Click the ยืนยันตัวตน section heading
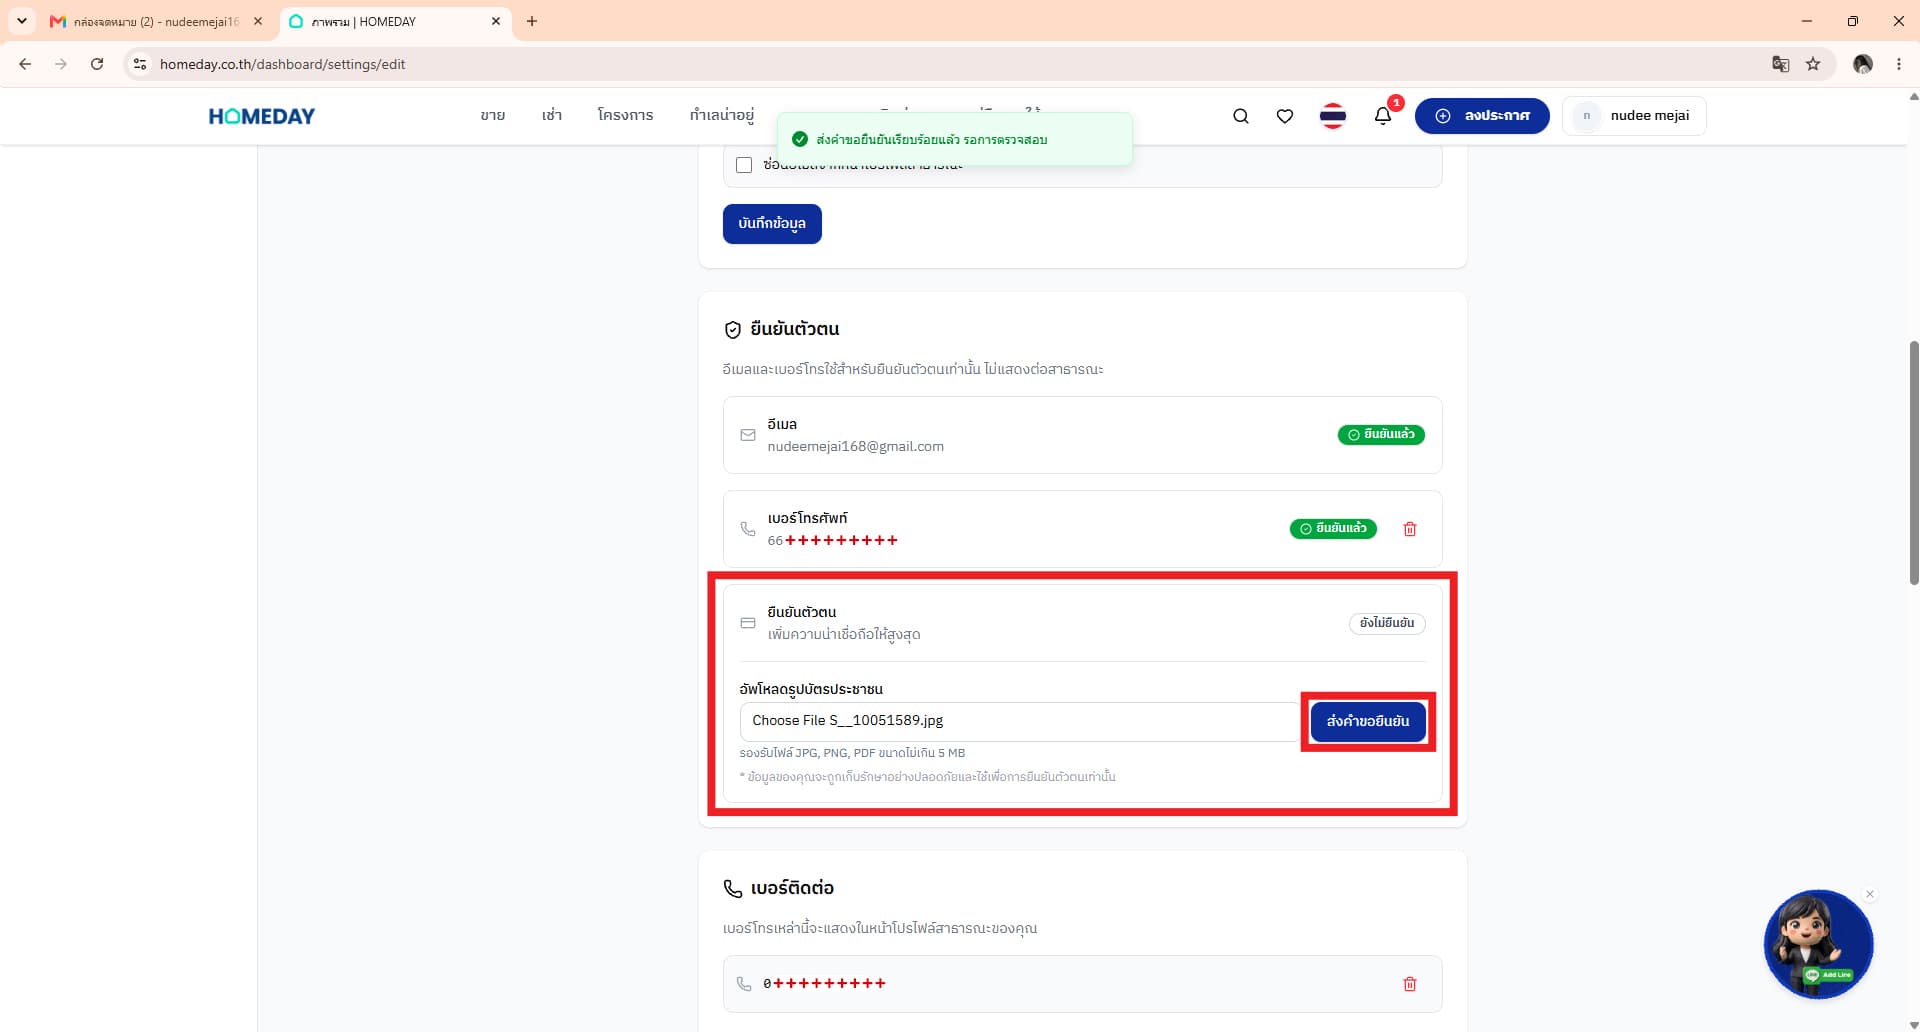 pos(794,329)
